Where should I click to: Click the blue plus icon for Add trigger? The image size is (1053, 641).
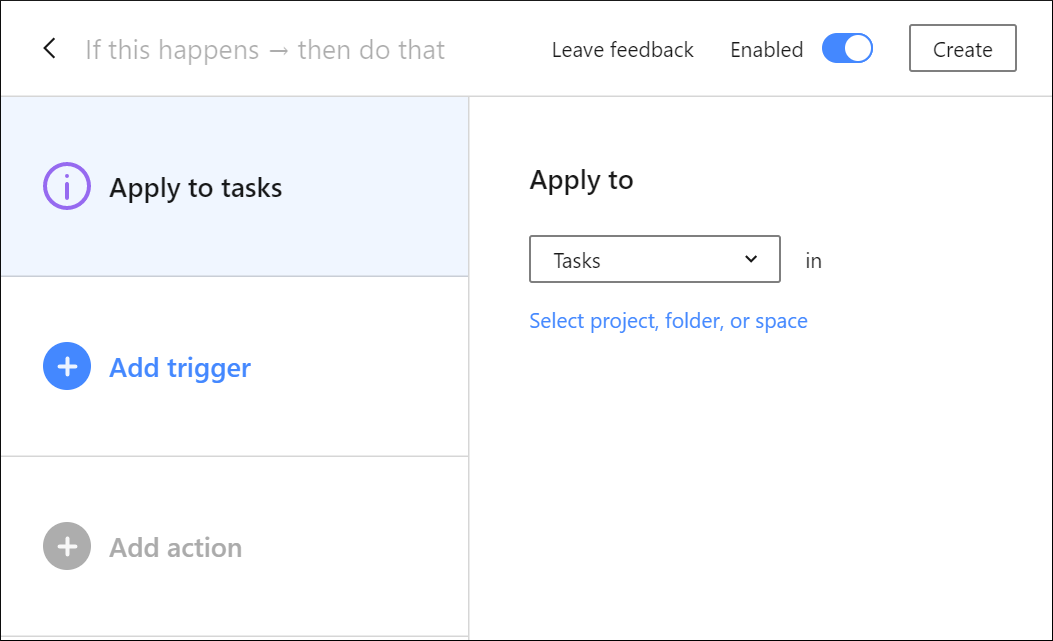tap(67, 367)
